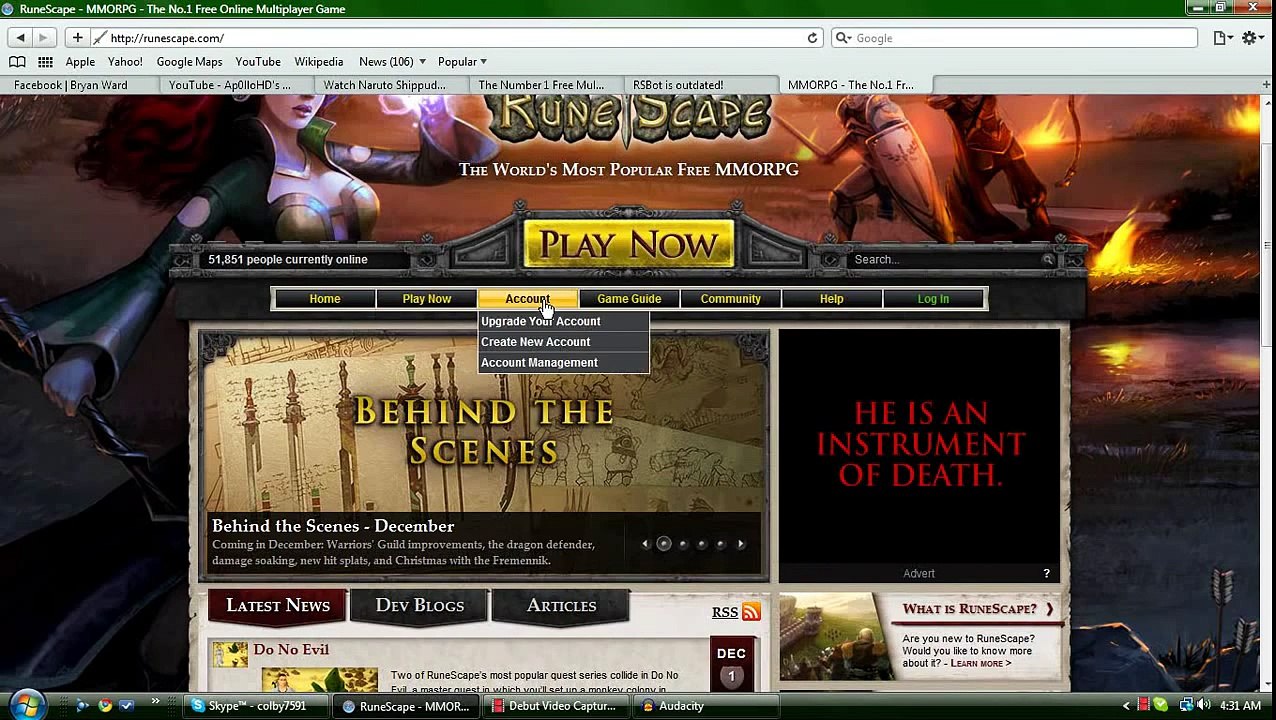Show all bookmarks with the book icon
1276x720 pixels.
[17, 62]
